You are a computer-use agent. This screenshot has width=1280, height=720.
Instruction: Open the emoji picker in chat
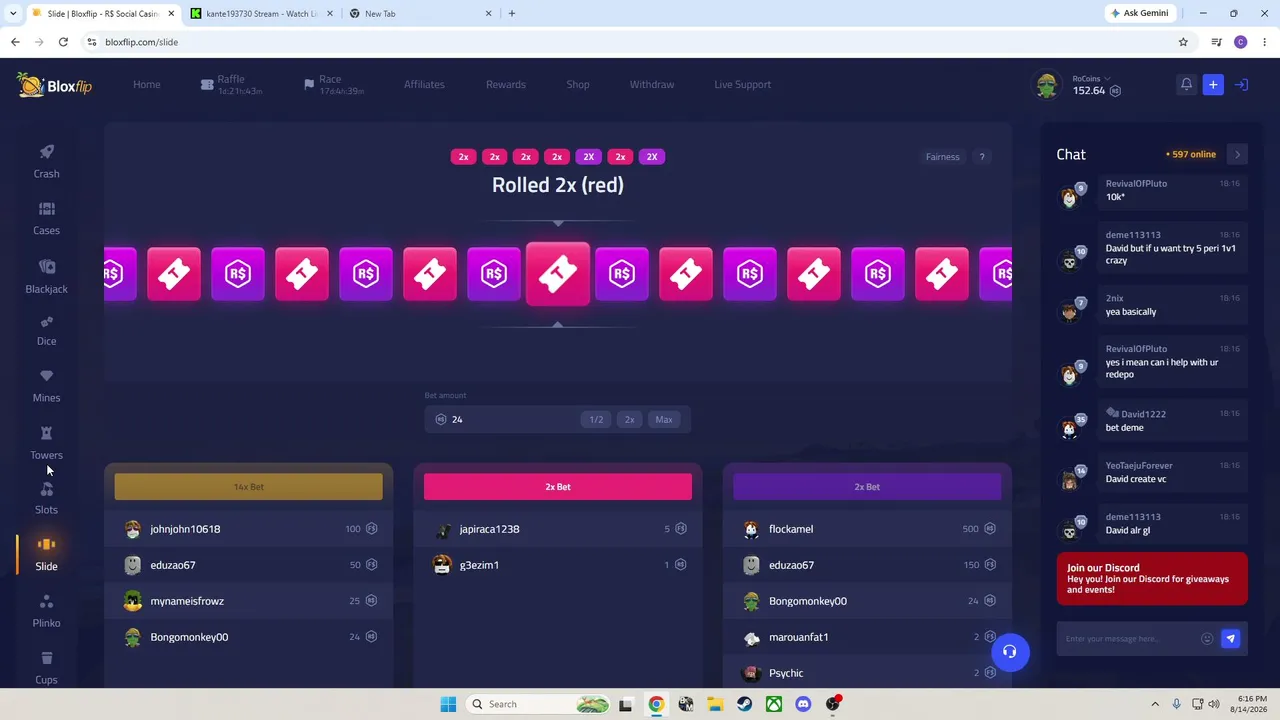click(1207, 639)
